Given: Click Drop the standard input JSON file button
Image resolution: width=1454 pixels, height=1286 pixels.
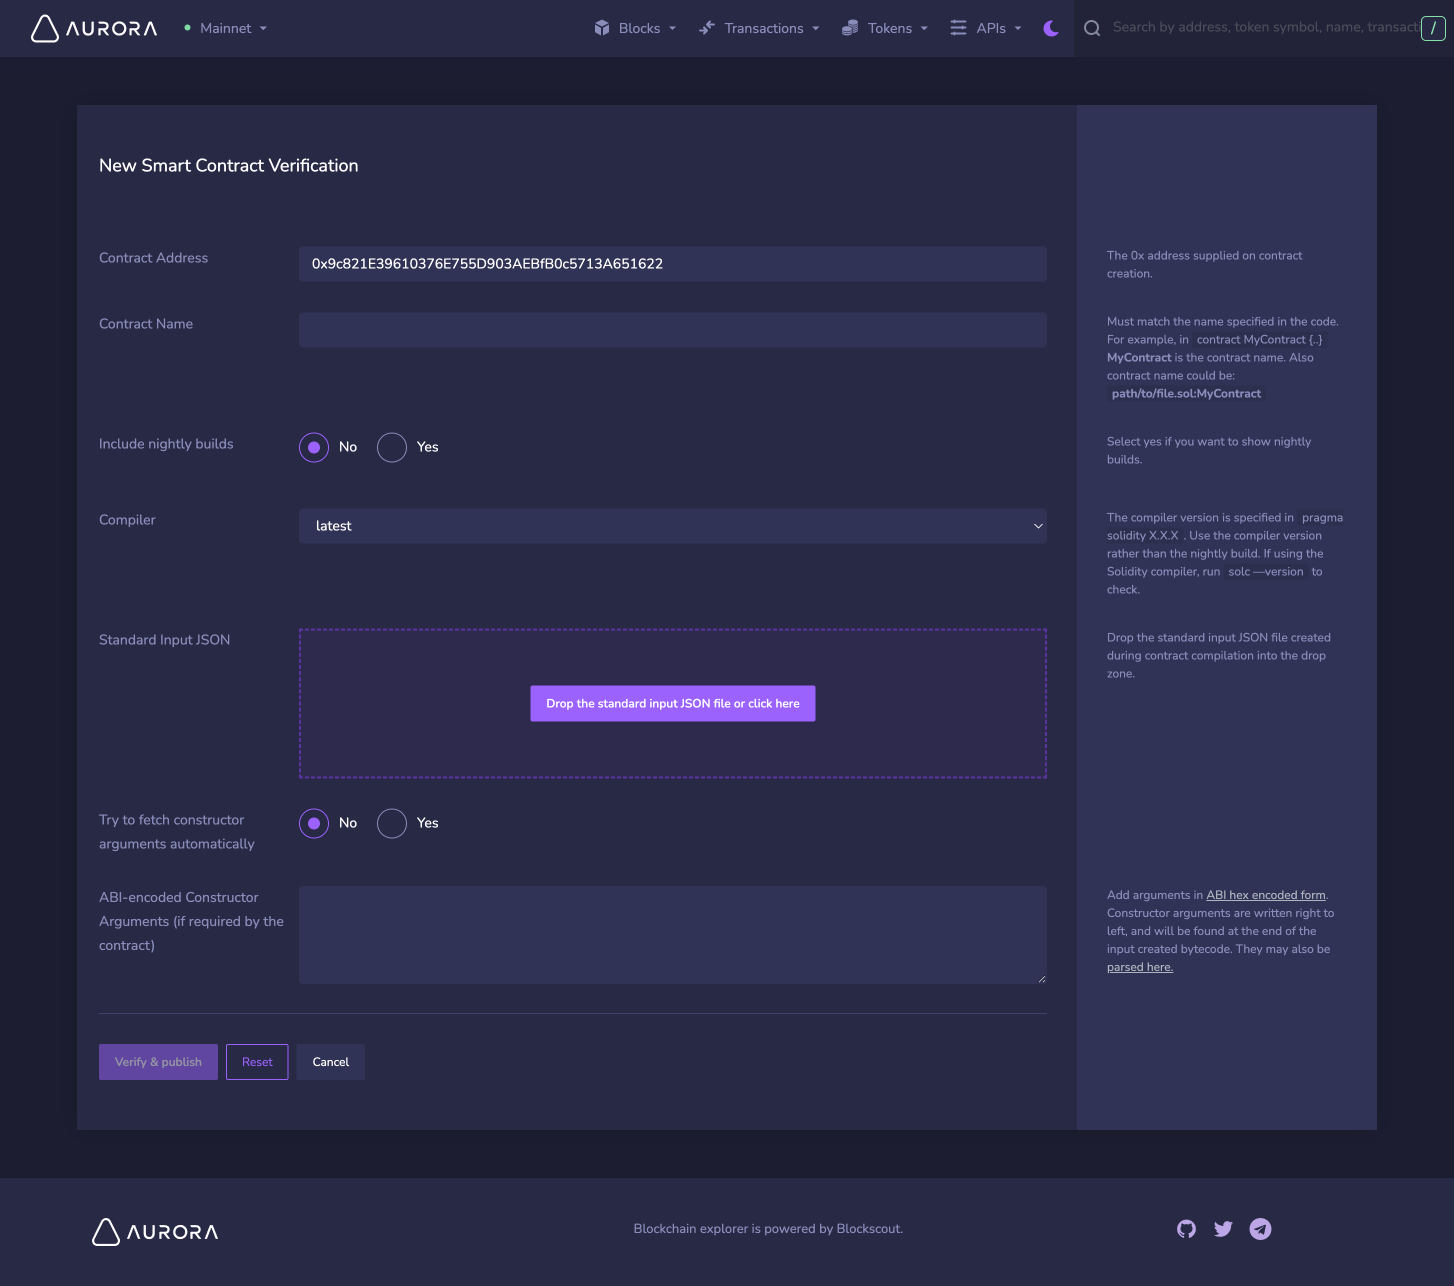Looking at the screenshot, I should (673, 704).
